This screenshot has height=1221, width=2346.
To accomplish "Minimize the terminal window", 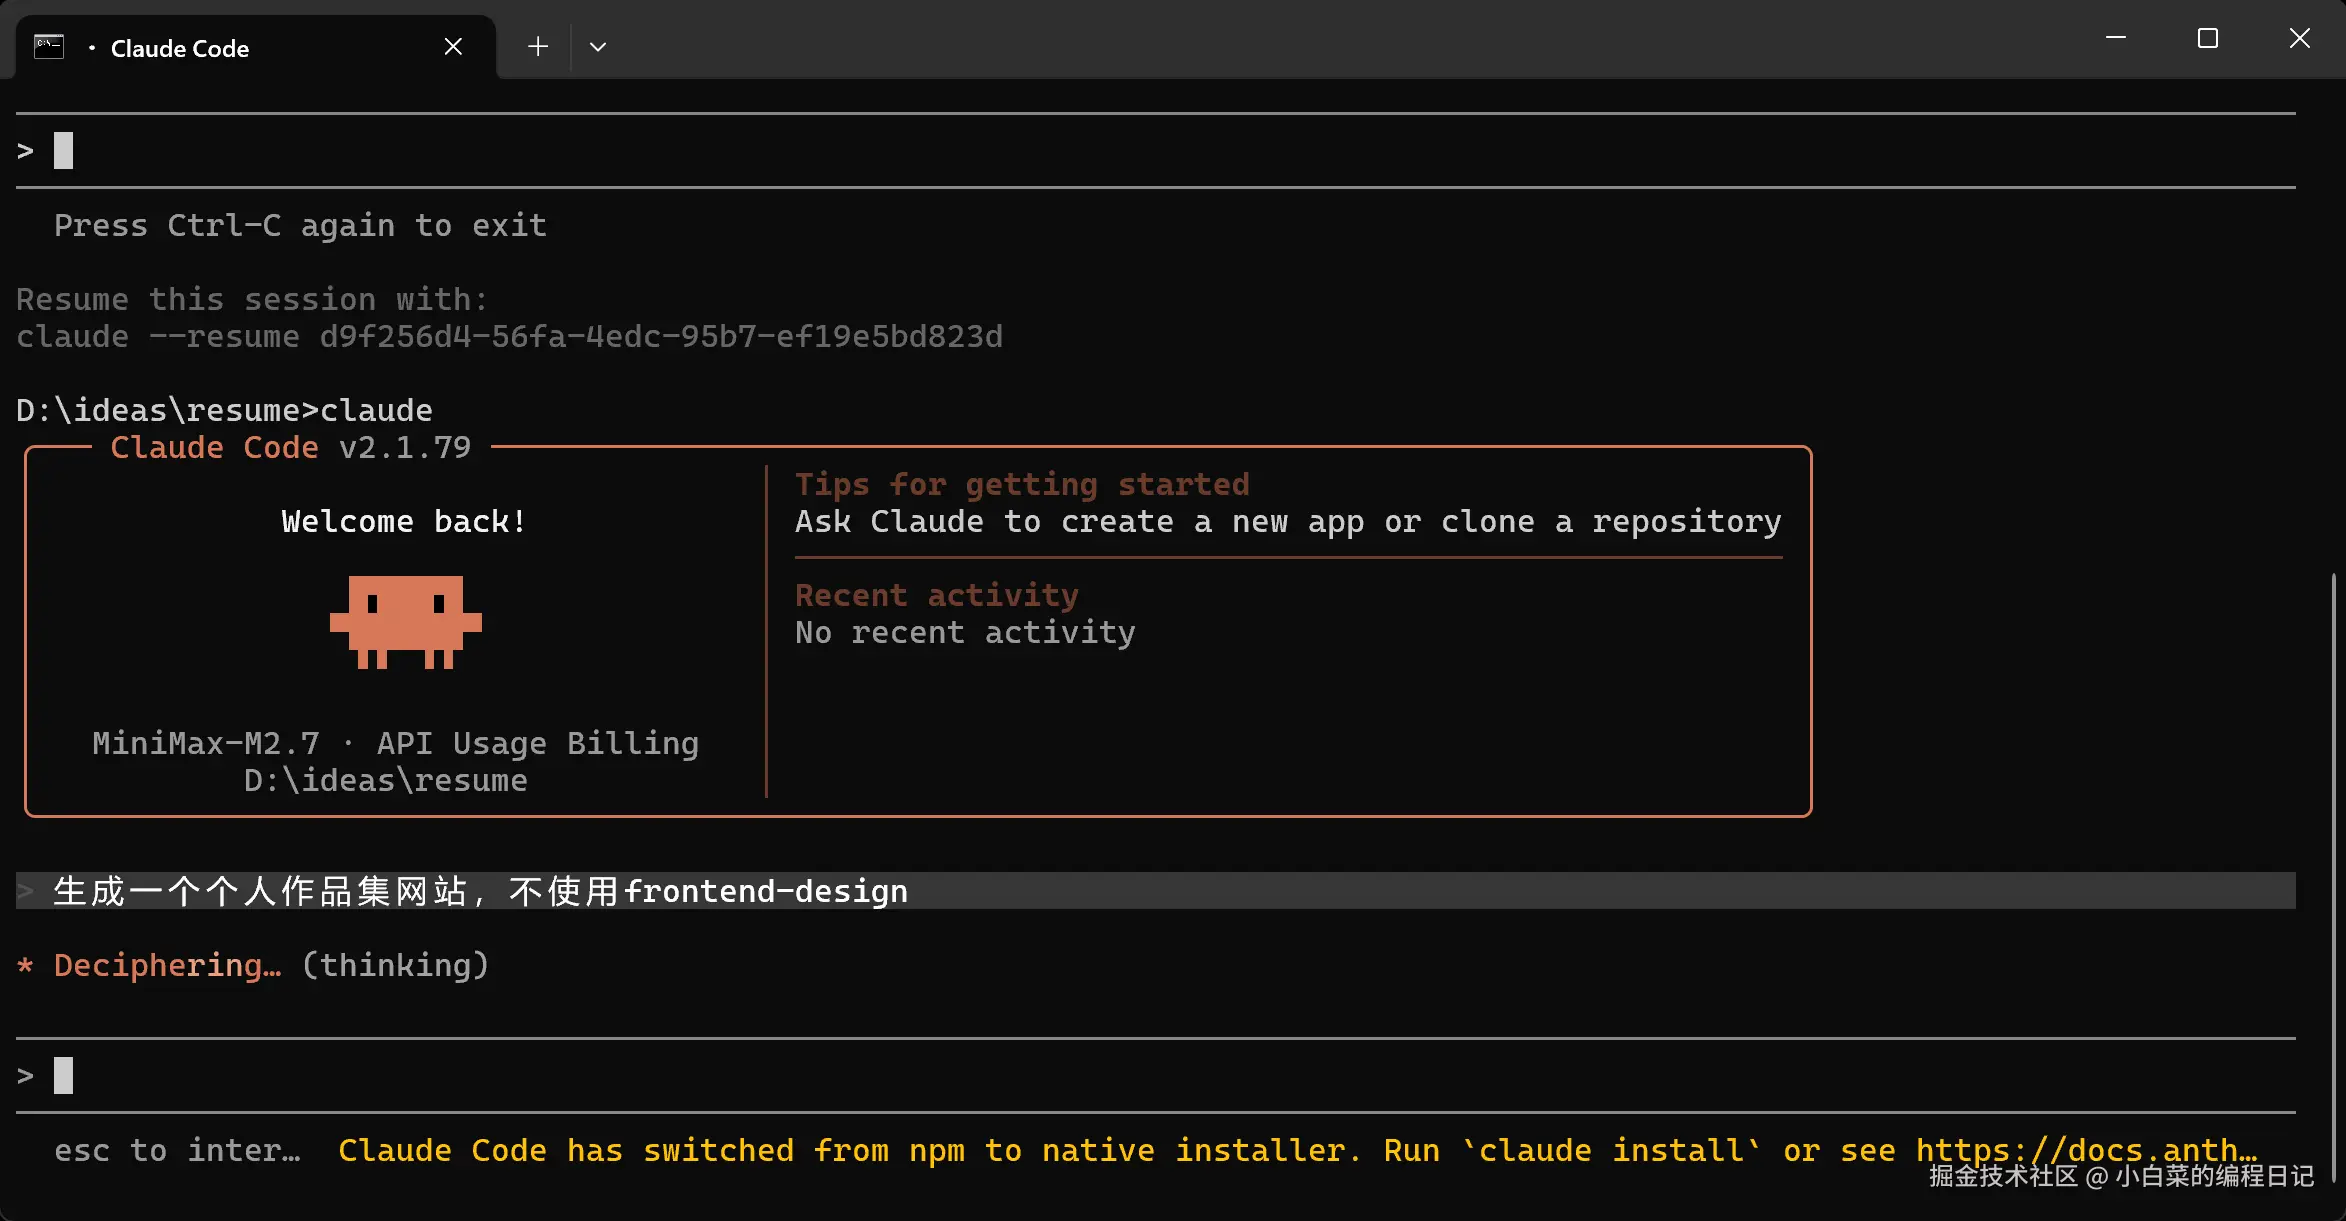I will point(2116,39).
